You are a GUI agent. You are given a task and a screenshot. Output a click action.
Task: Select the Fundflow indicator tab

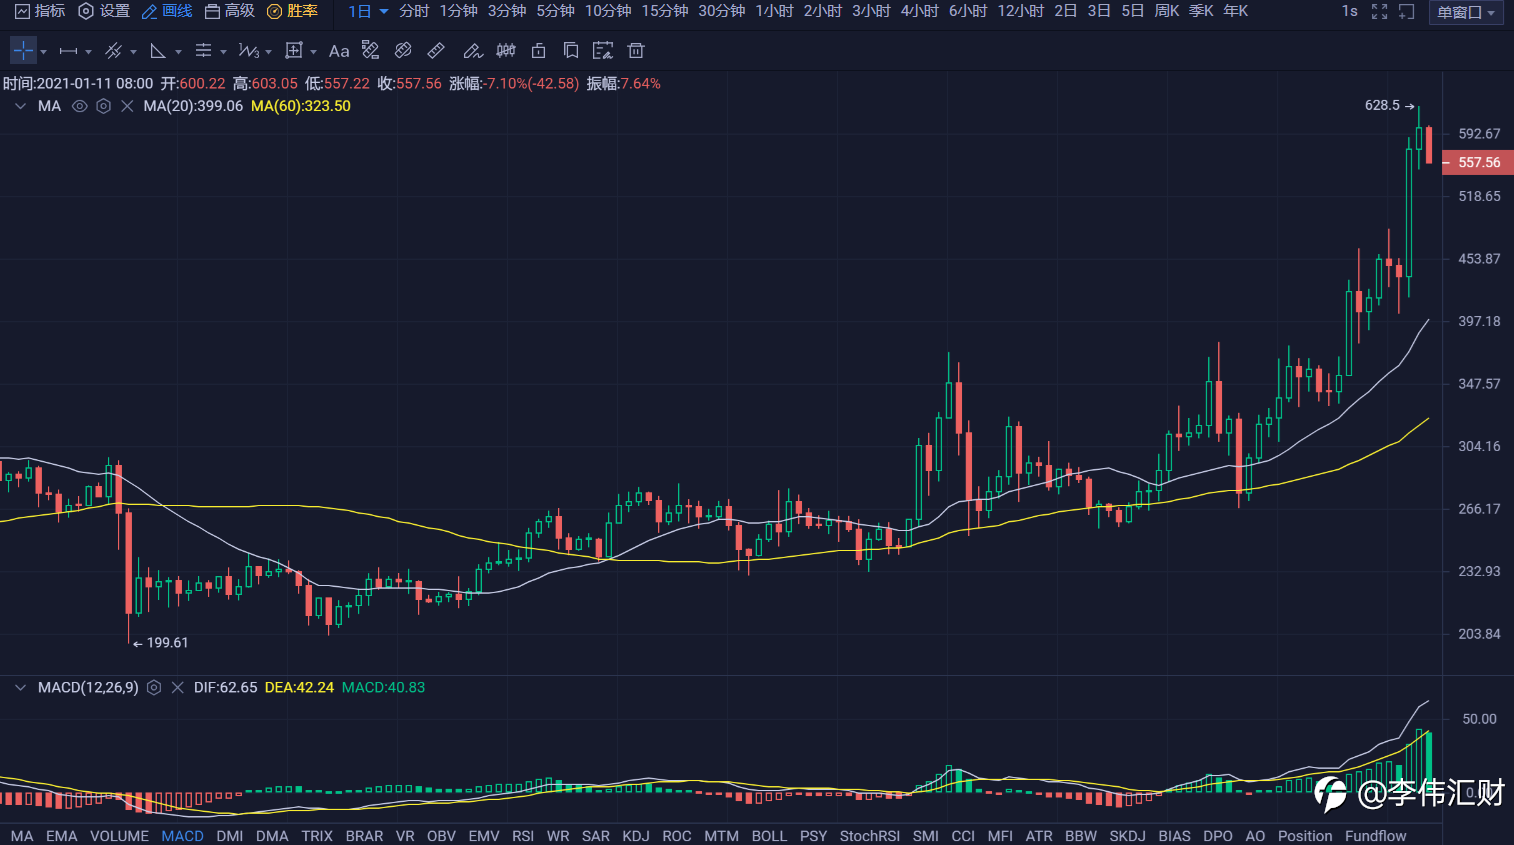1375,836
